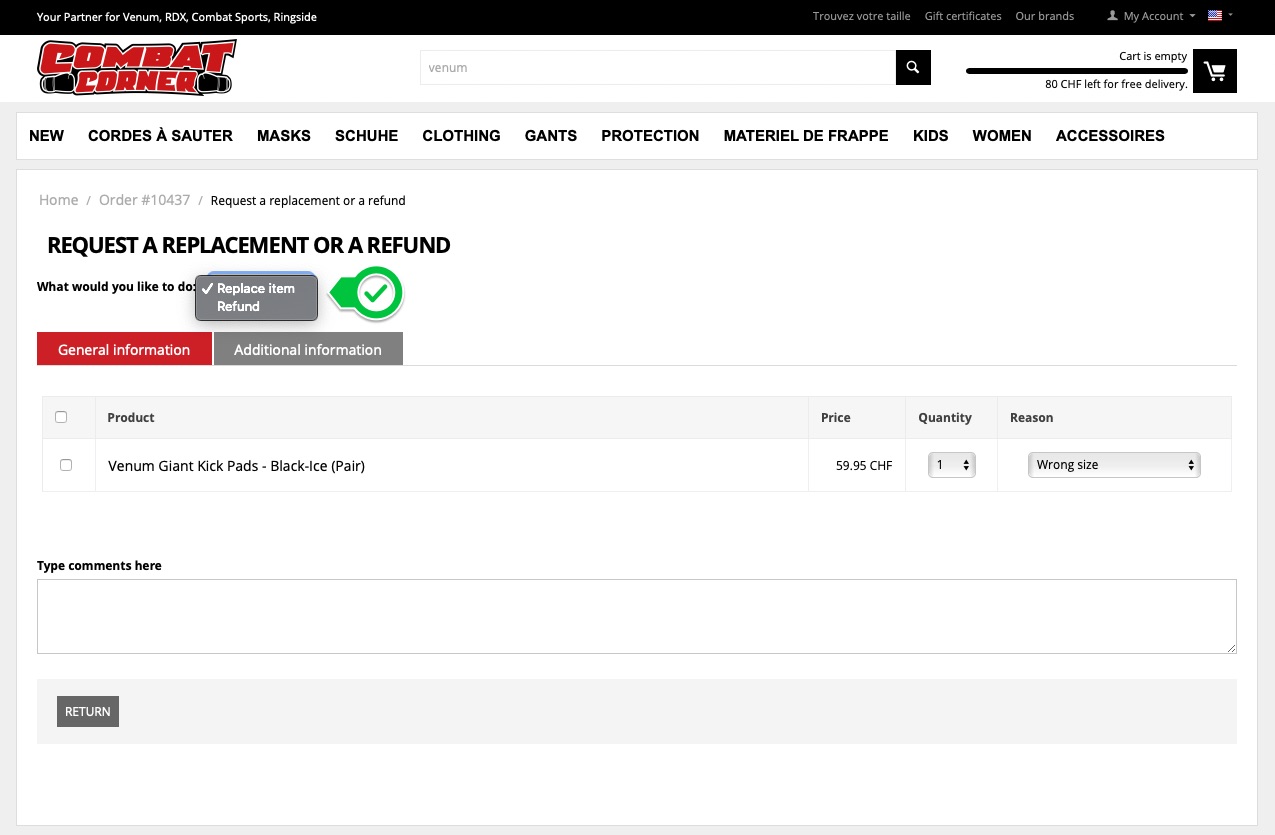Screen dimensions: 1275x835
Task: Click the RETURN button
Action: click(88, 711)
